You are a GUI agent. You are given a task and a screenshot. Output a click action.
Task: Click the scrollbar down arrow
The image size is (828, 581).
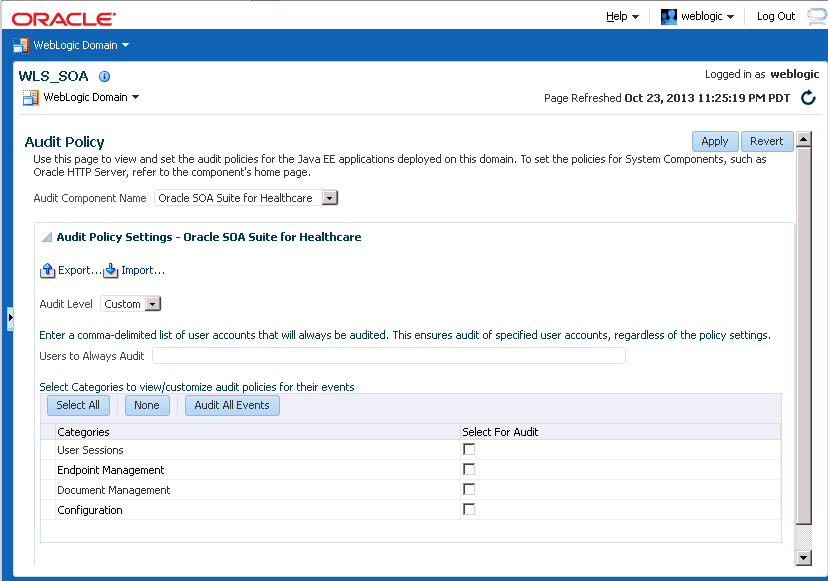804,558
